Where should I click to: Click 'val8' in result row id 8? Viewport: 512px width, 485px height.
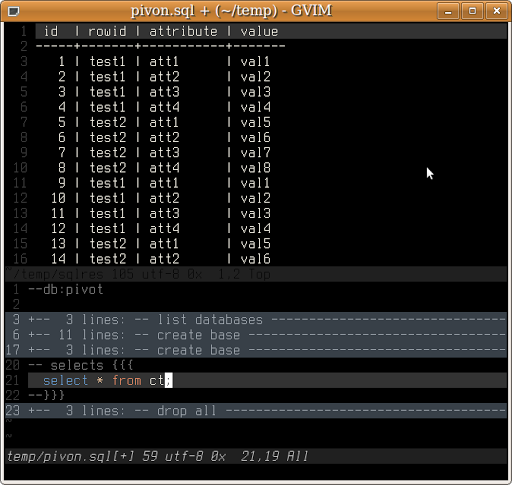(x=256, y=168)
